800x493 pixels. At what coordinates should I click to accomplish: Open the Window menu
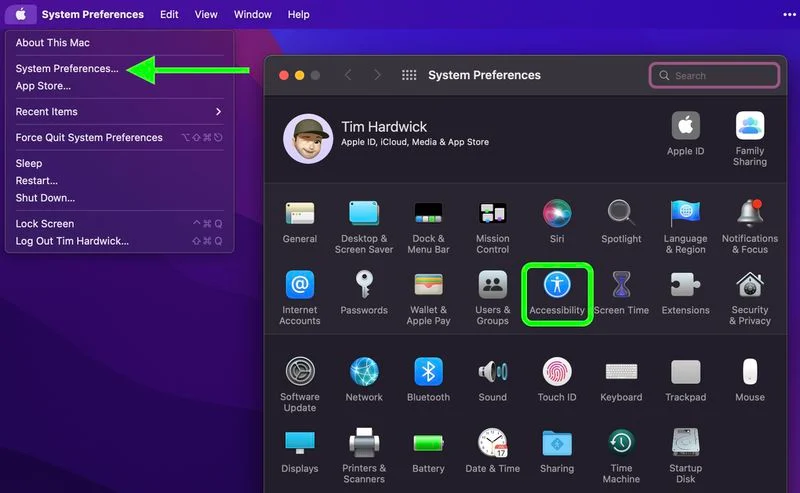[253, 14]
